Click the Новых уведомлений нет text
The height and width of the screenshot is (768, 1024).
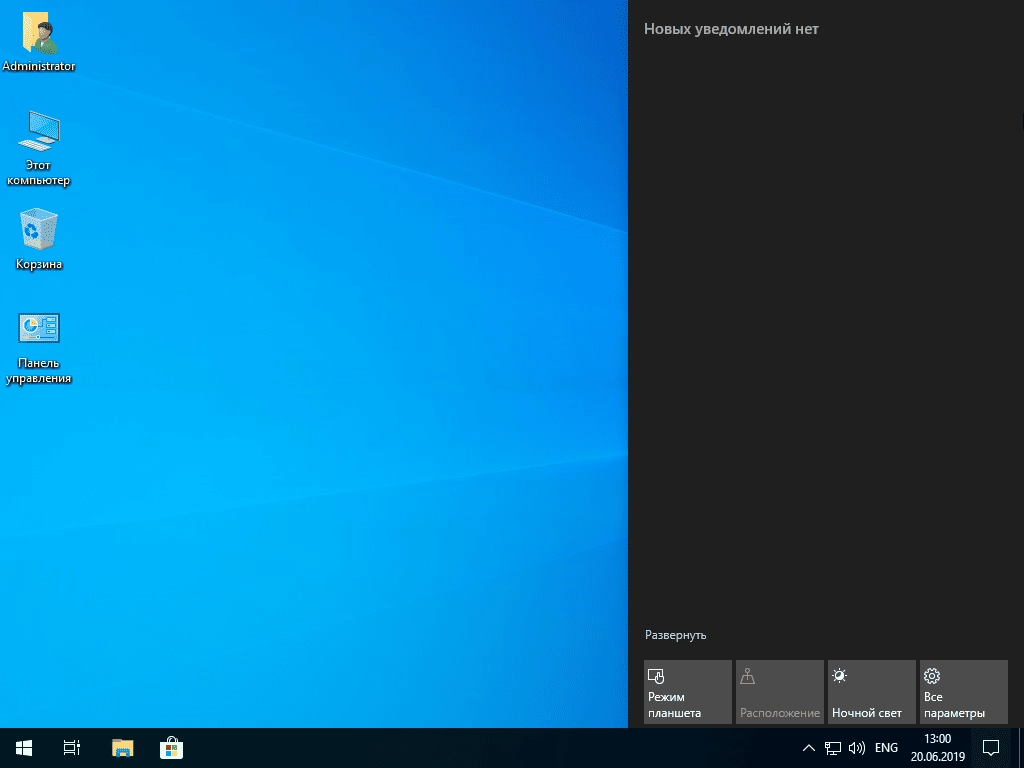pyautogui.click(x=731, y=29)
